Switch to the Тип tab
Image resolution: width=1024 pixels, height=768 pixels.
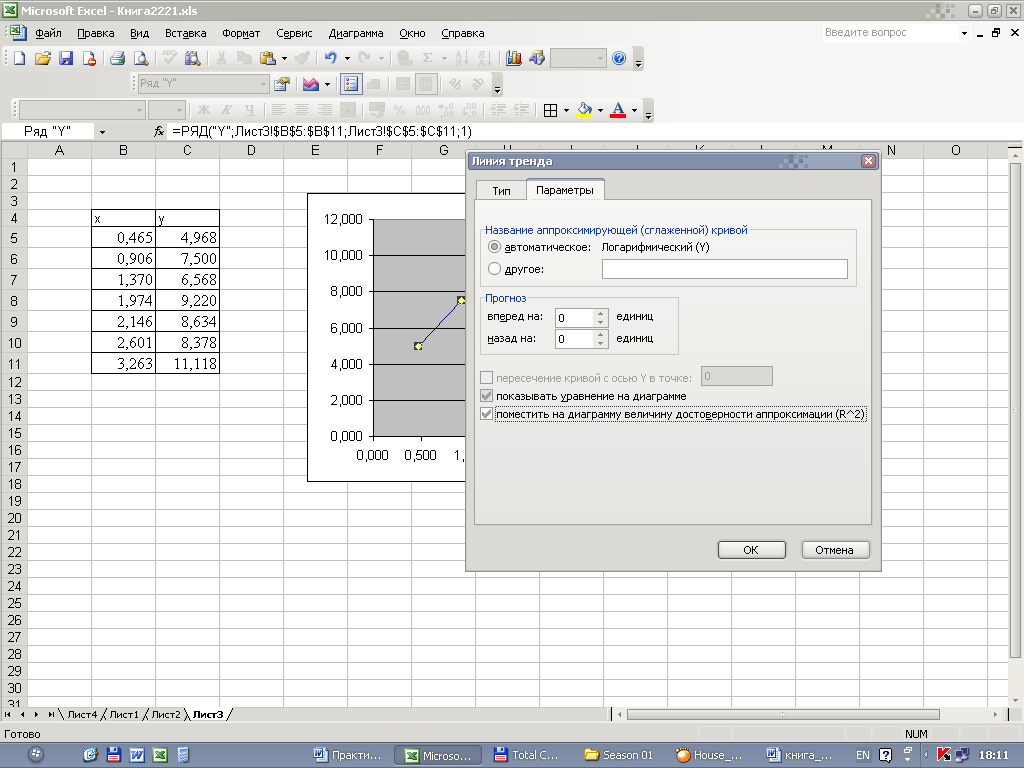coord(501,191)
